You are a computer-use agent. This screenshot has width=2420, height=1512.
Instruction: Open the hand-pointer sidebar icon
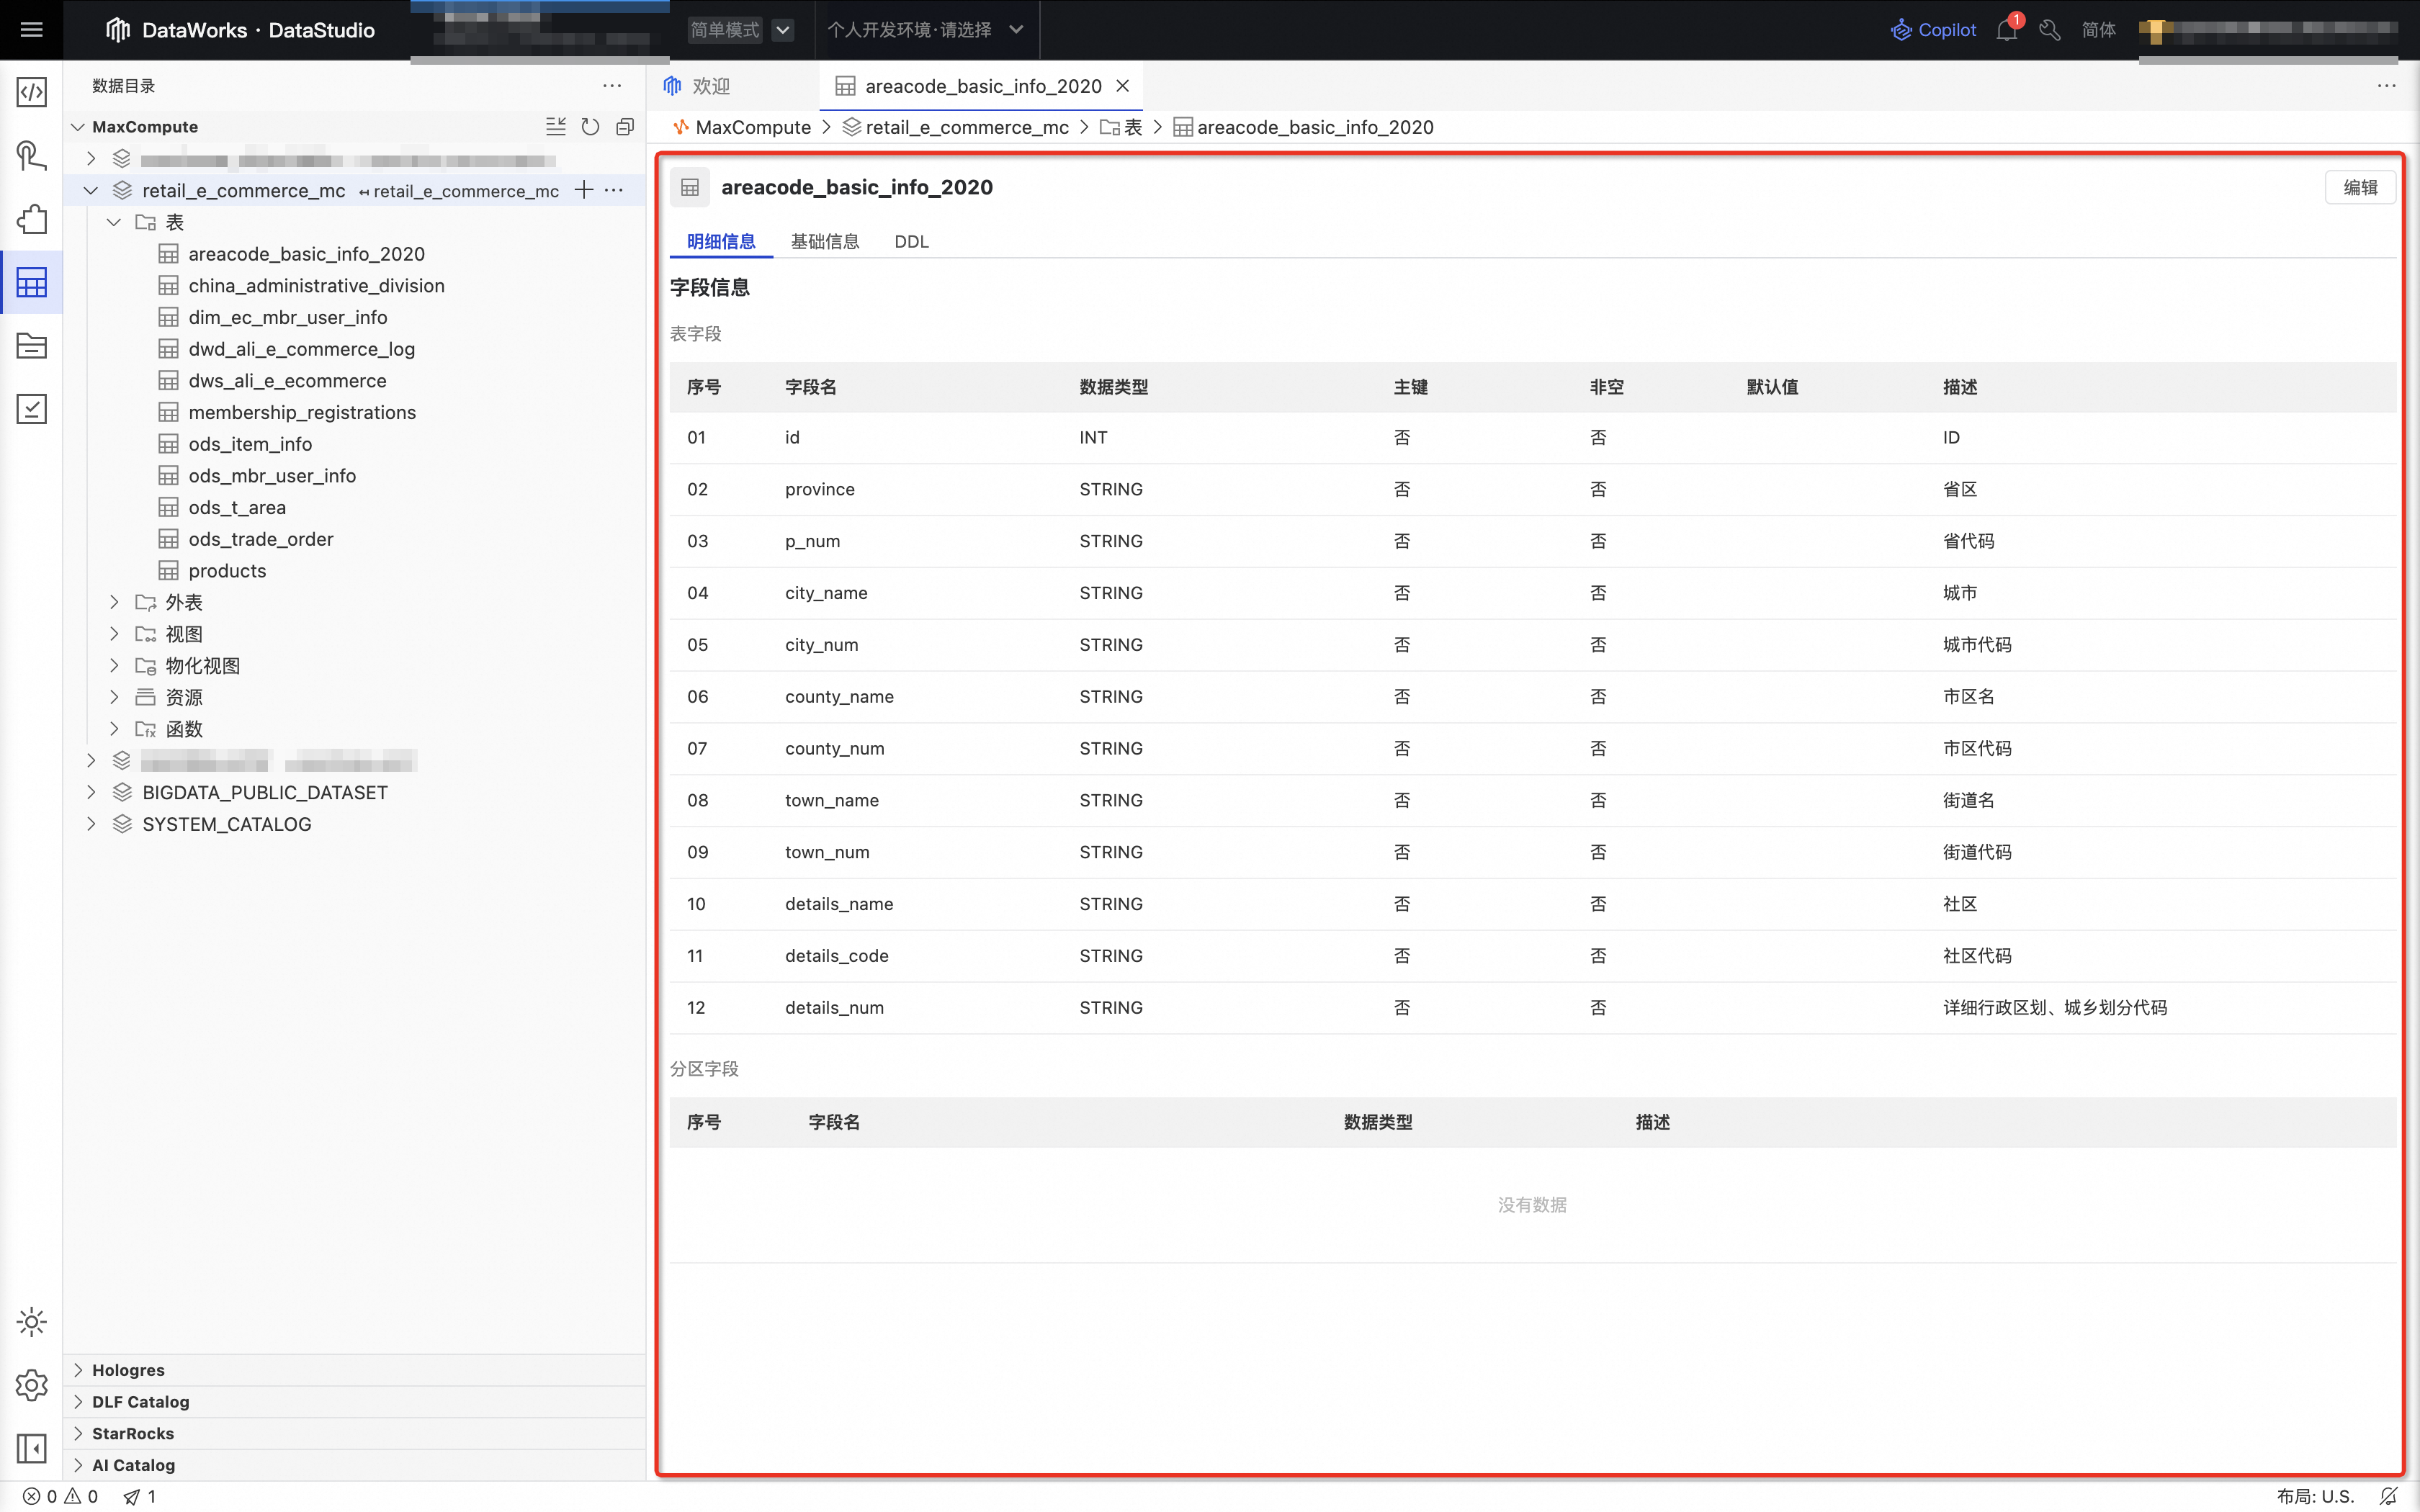(31, 156)
